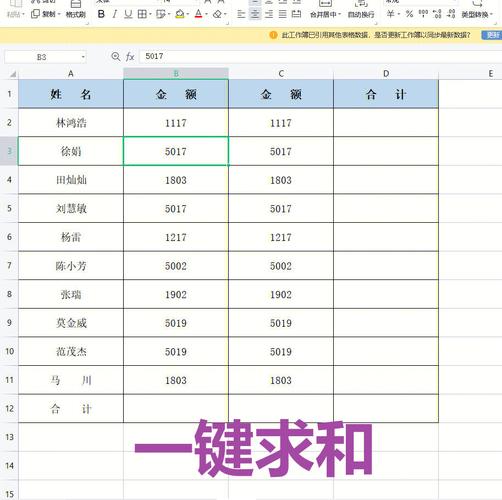Select row 12 header

9,408
